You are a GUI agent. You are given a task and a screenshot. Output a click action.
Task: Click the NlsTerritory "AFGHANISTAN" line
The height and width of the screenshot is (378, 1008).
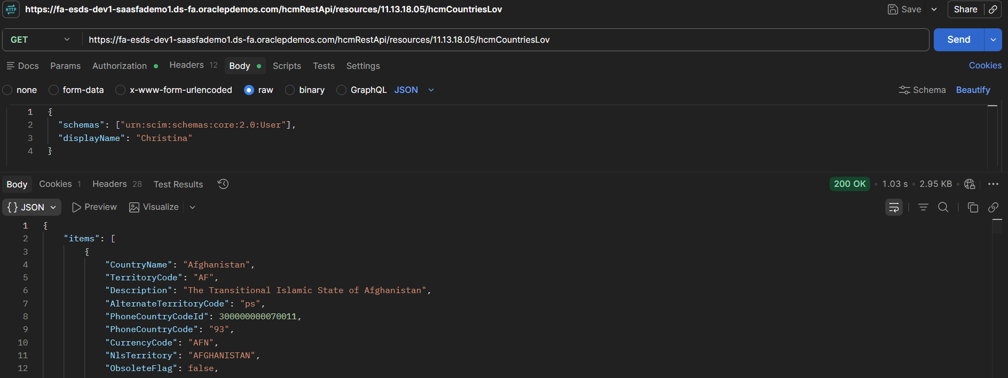click(184, 355)
